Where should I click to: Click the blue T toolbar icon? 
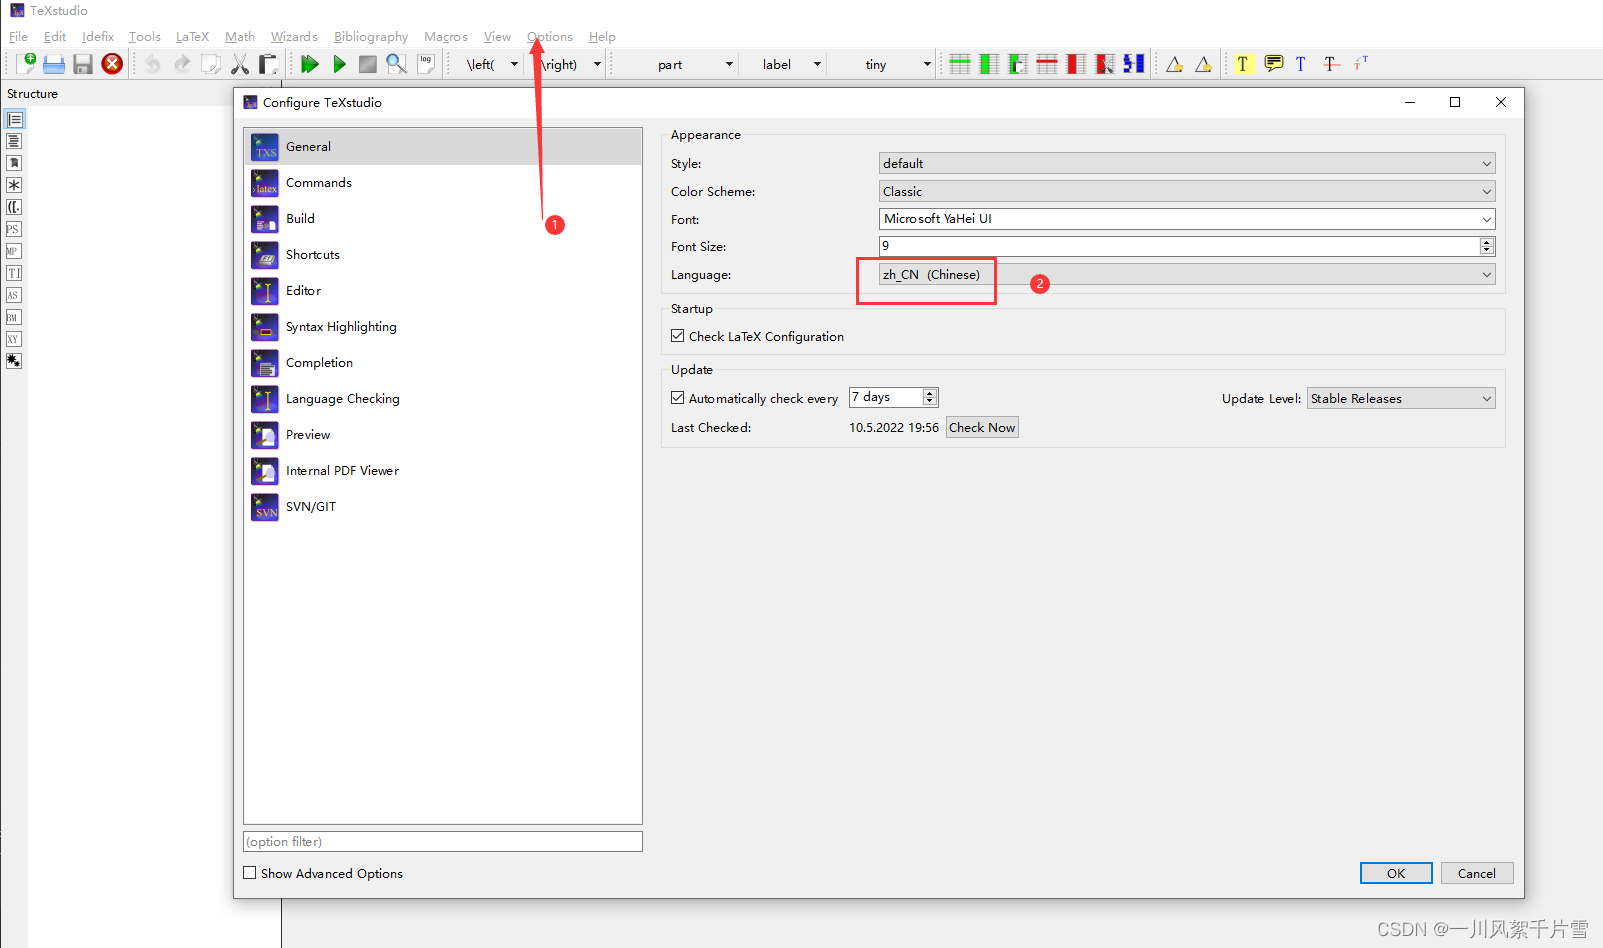1301,64
